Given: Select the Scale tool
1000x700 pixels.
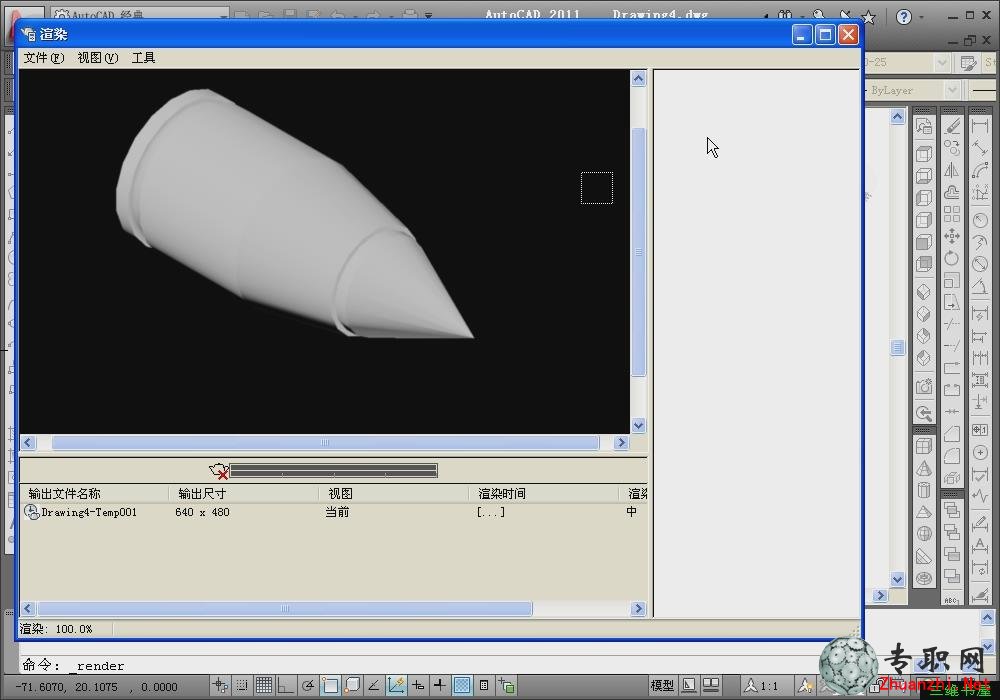Looking at the screenshot, I should (952, 280).
